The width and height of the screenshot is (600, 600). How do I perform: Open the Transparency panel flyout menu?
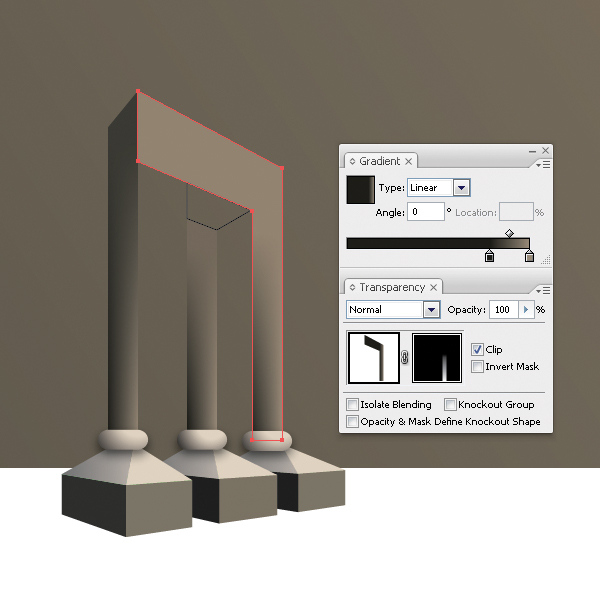coord(543,291)
